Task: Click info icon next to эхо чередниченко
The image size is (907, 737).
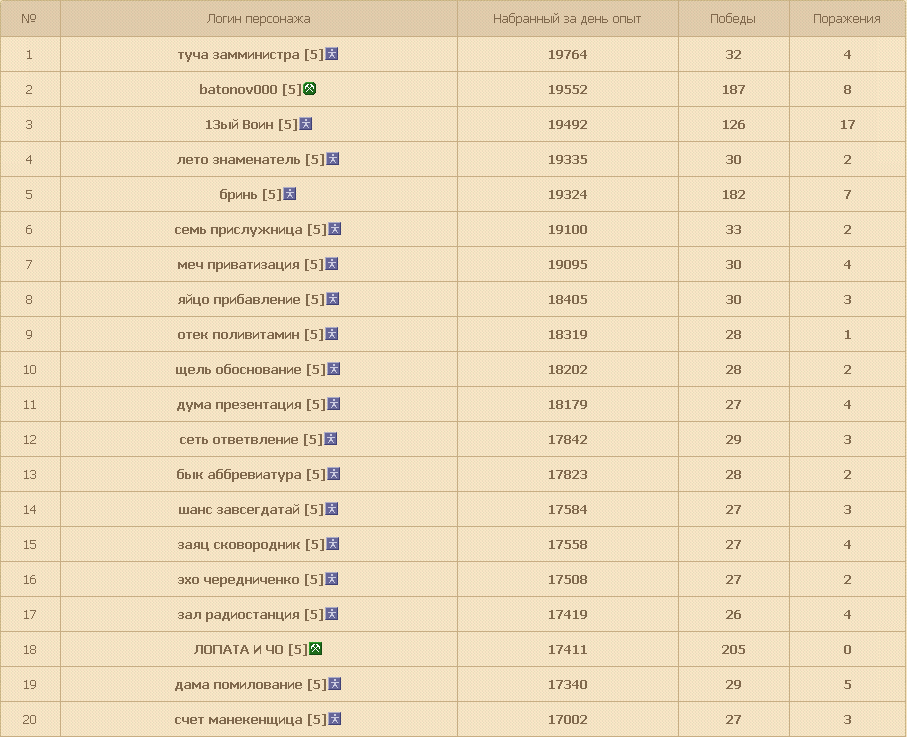Action: pyautogui.click(x=331, y=578)
